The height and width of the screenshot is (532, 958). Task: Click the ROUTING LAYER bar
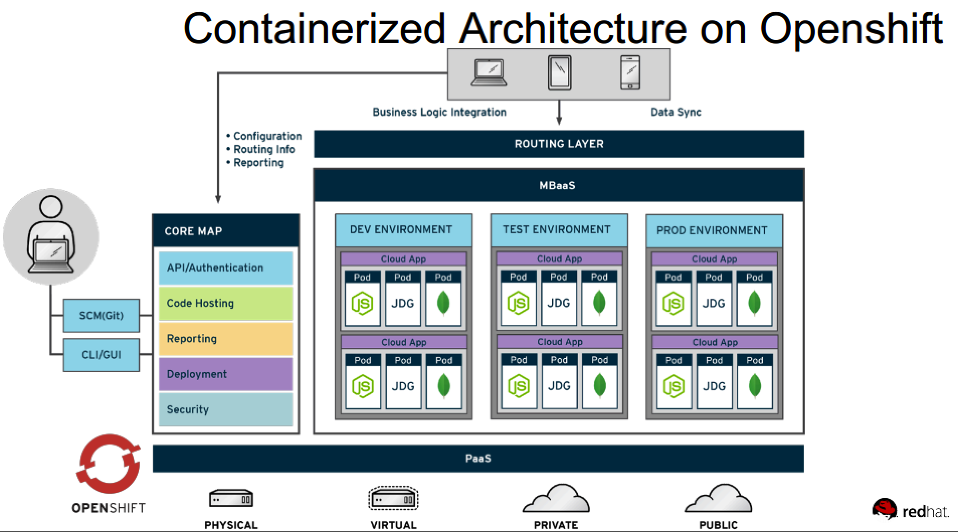click(559, 144)
